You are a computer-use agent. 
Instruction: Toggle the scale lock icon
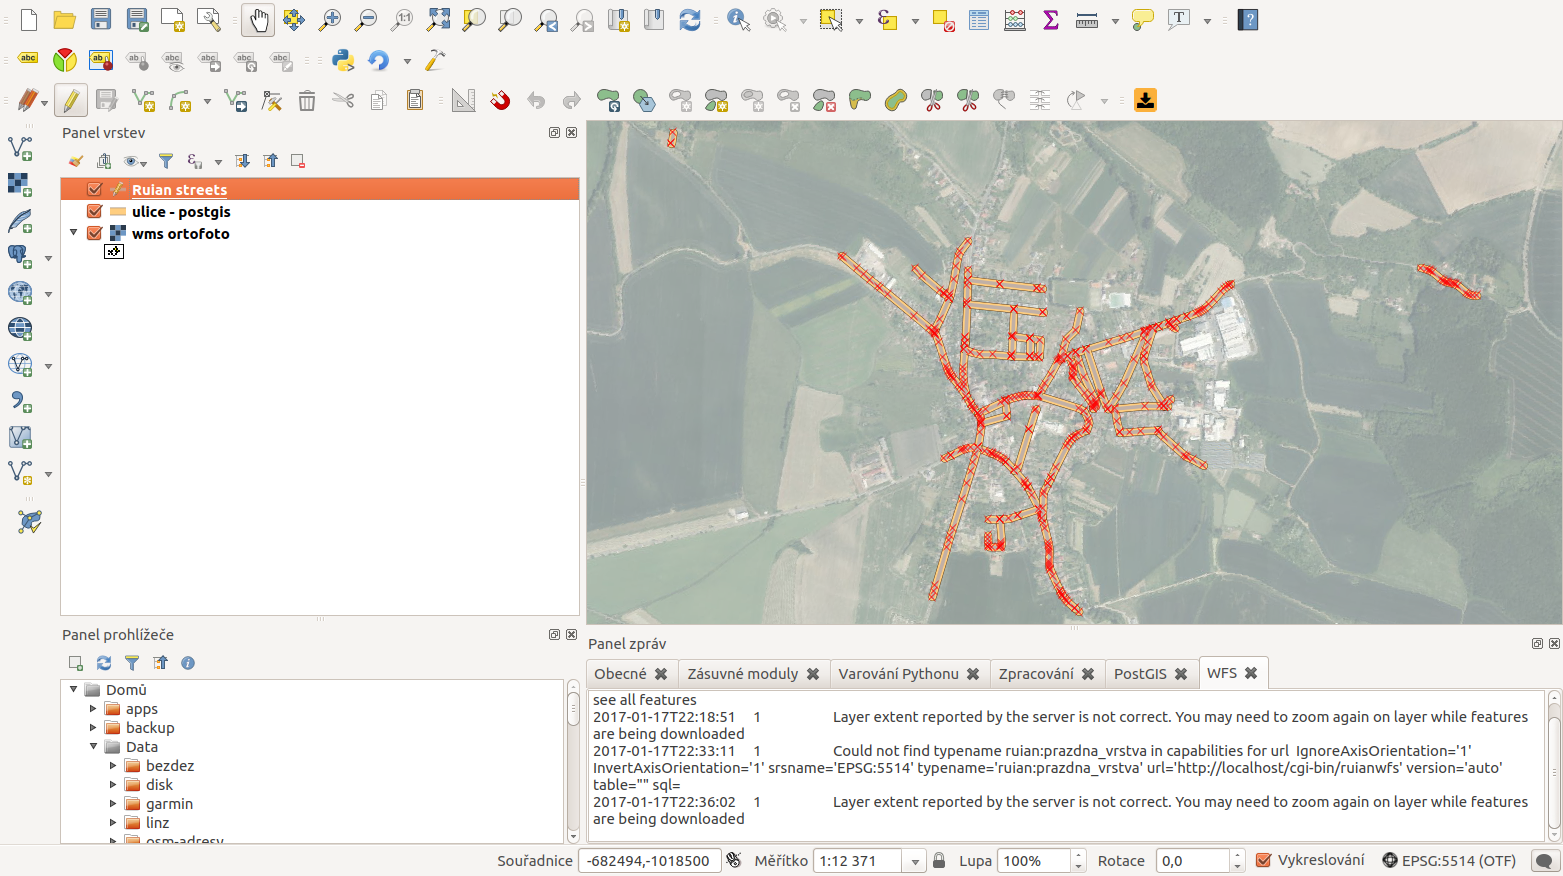pyautogui.click(x=939, y=860)
